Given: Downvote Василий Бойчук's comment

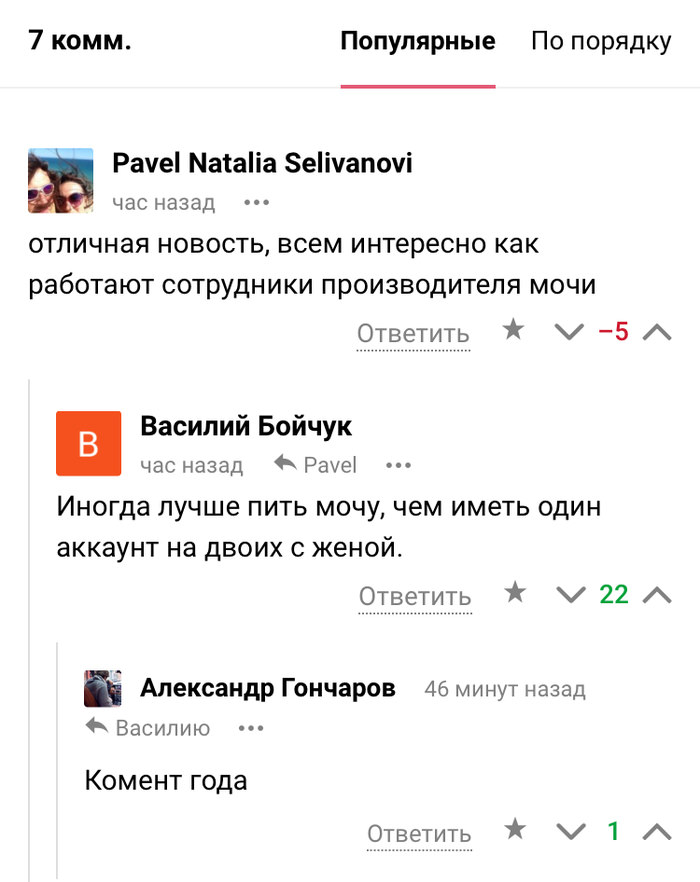Looking at the screenshot, I should (570, 596).
